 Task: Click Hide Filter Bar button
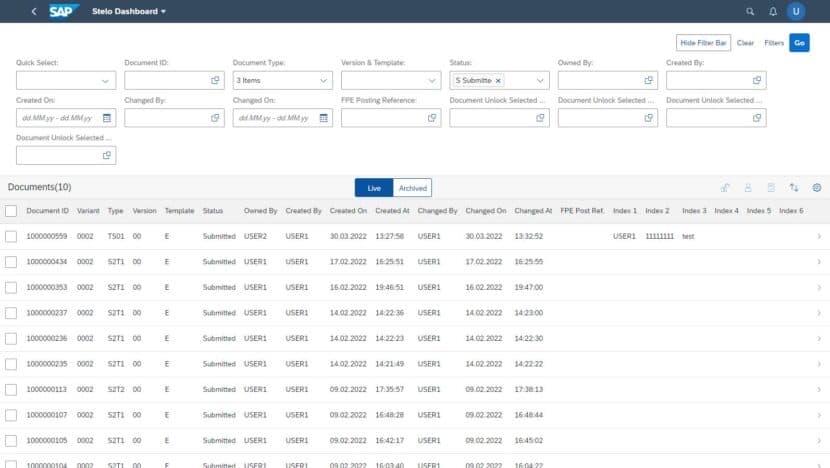coord(703,43)
